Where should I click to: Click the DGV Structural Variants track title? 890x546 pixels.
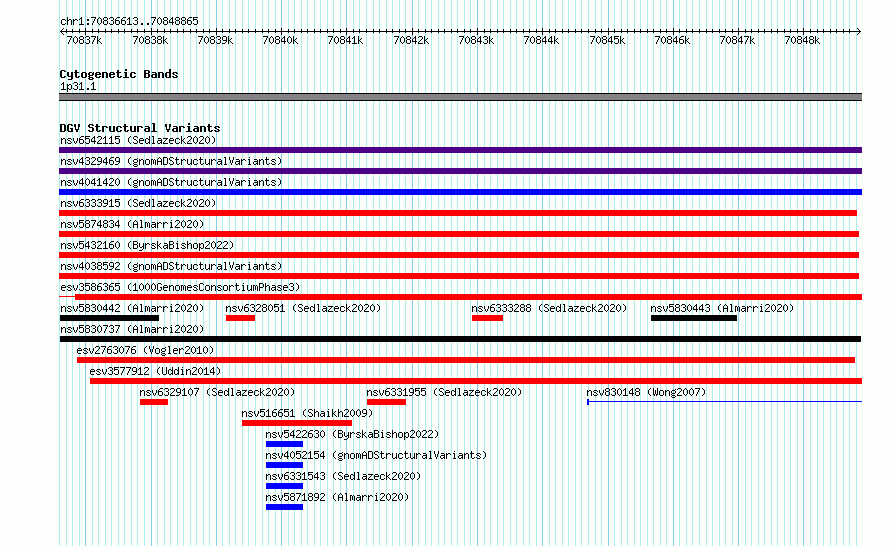coord(140,128)
